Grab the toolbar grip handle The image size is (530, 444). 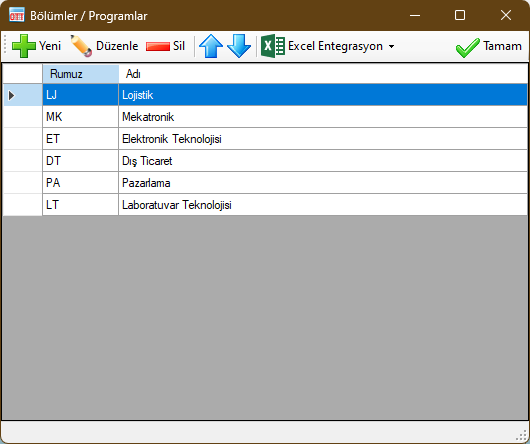click(5, 46)
